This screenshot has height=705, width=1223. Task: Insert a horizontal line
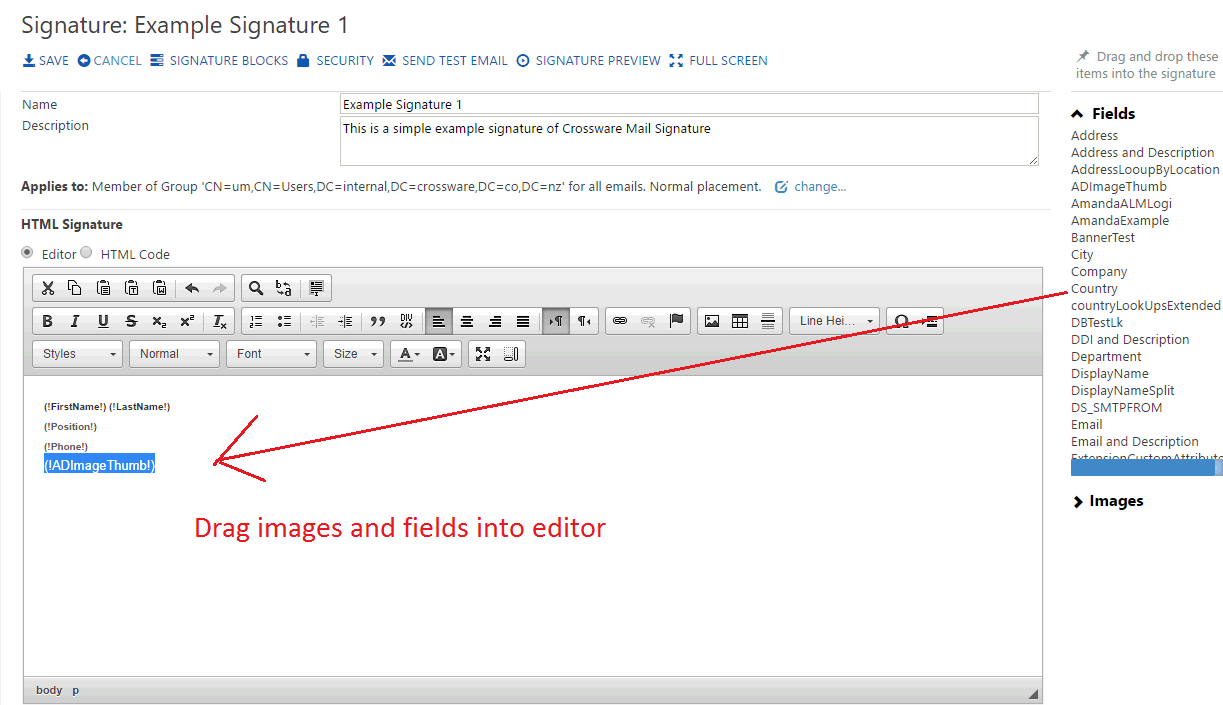(x=768, y=321)
